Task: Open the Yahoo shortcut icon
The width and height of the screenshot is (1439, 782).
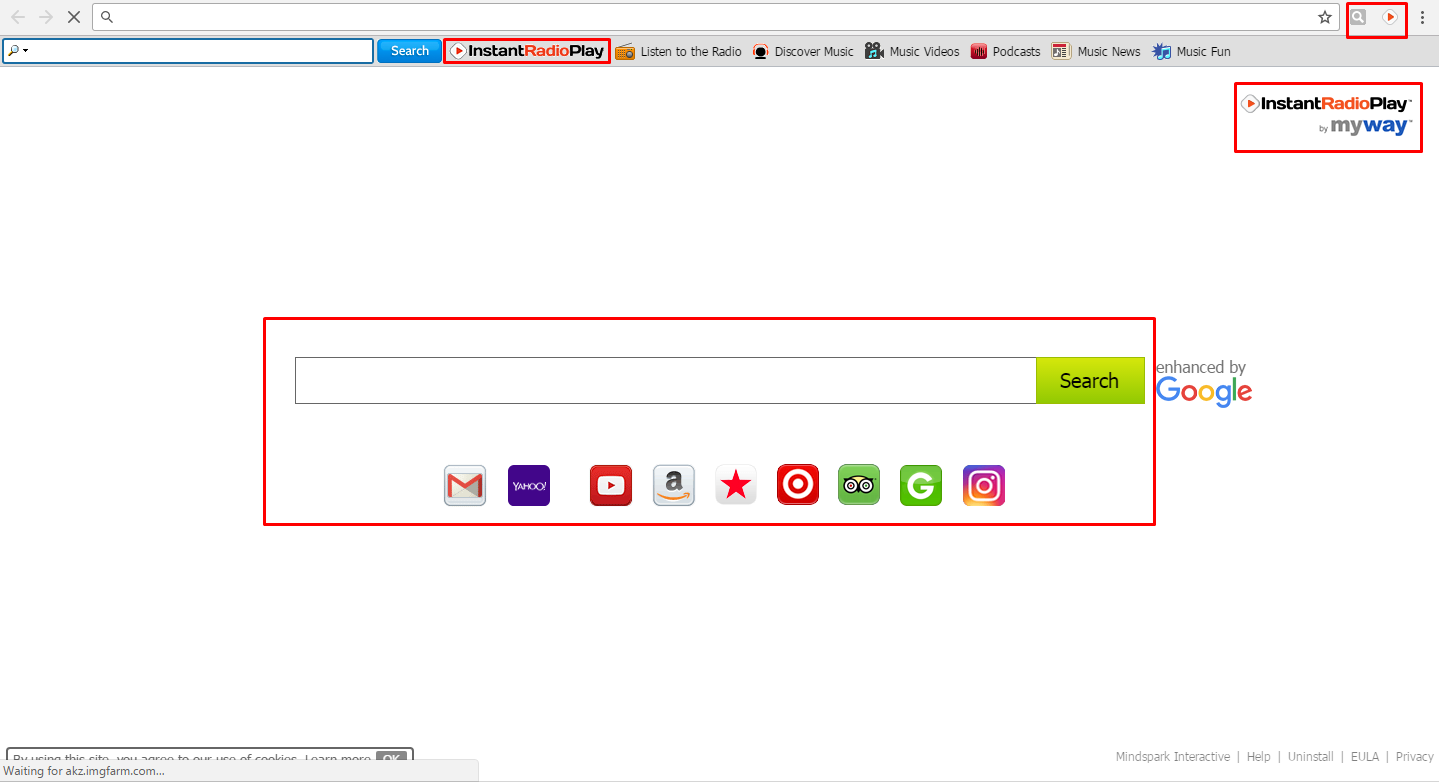Action: click(529, 486)
